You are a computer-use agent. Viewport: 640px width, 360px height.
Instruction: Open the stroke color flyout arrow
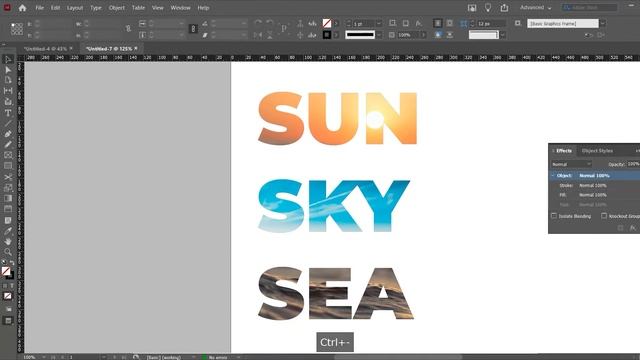coord(336,35)
